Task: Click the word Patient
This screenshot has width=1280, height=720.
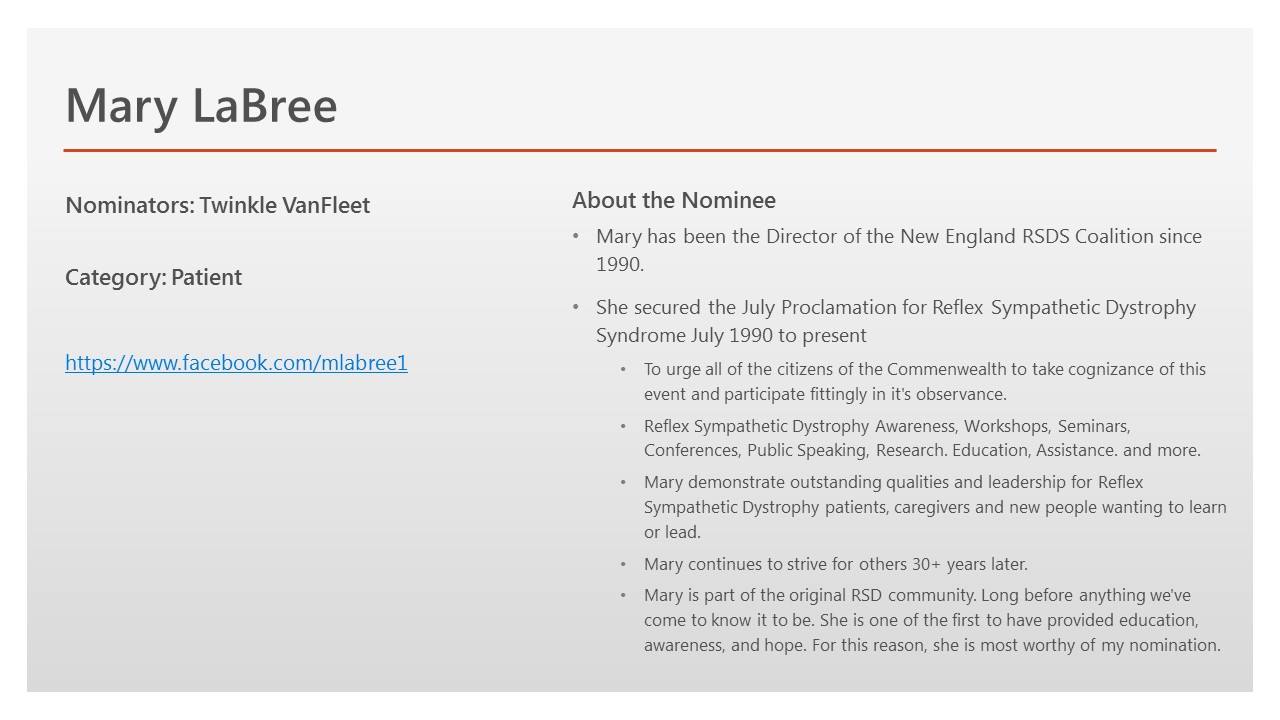Action: (206, 278)
